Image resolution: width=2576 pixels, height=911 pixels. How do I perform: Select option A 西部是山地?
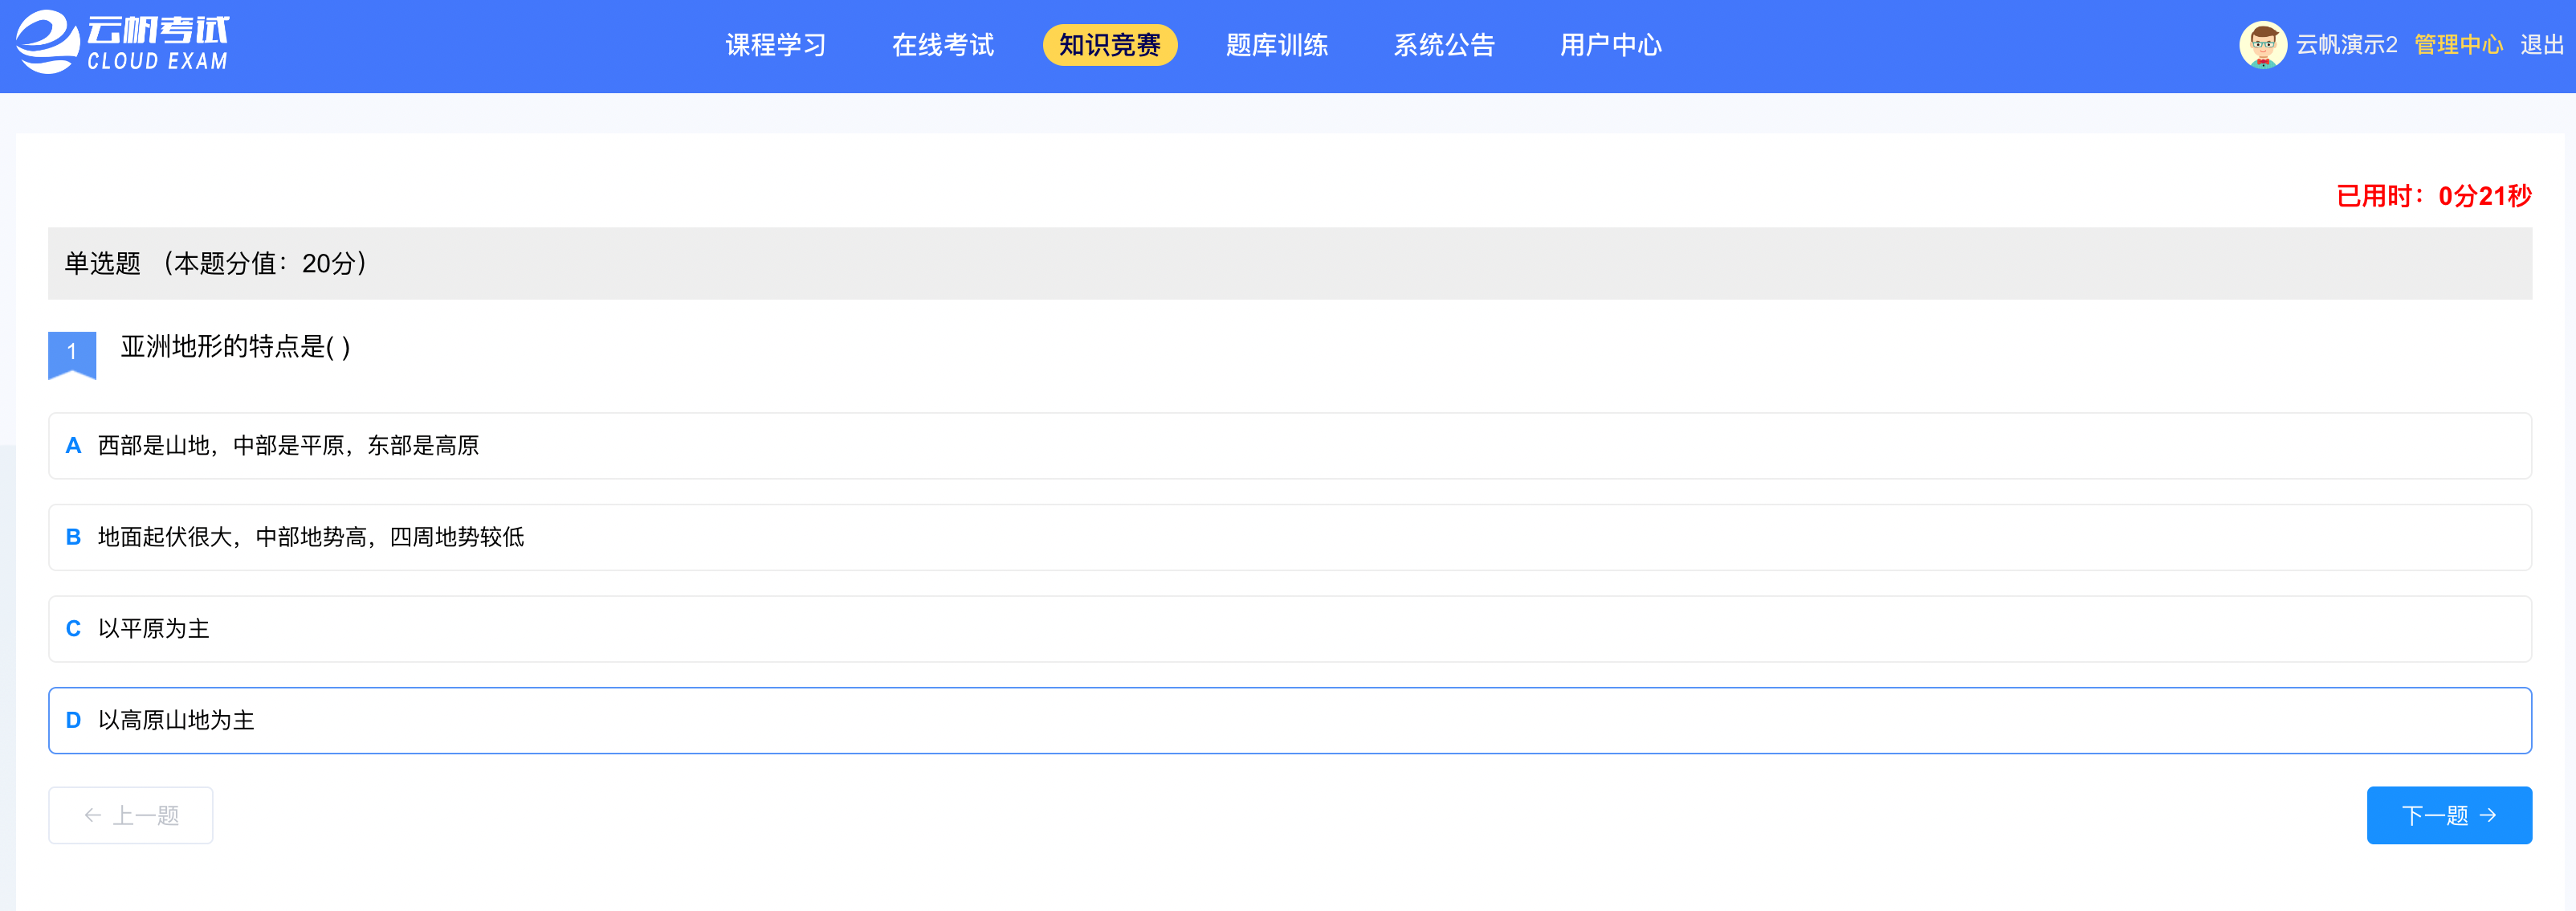pyautogui.click(x=1290, y=446)
